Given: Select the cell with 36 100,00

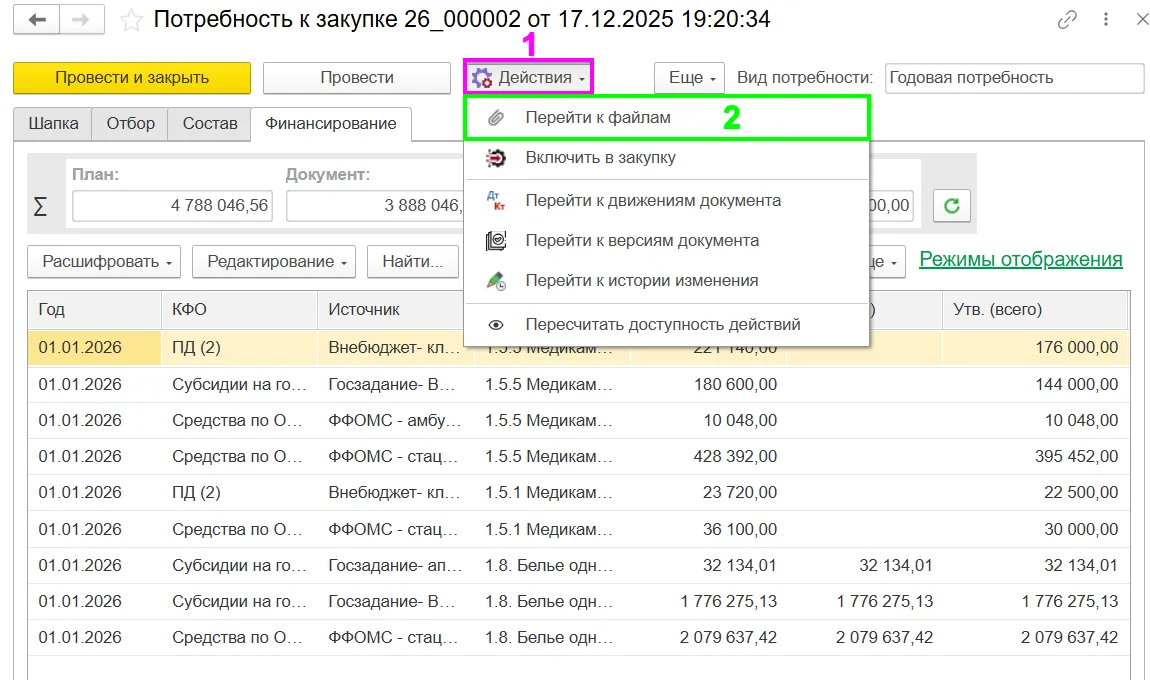Looking at the screenshot, I should tap(708, 529).
